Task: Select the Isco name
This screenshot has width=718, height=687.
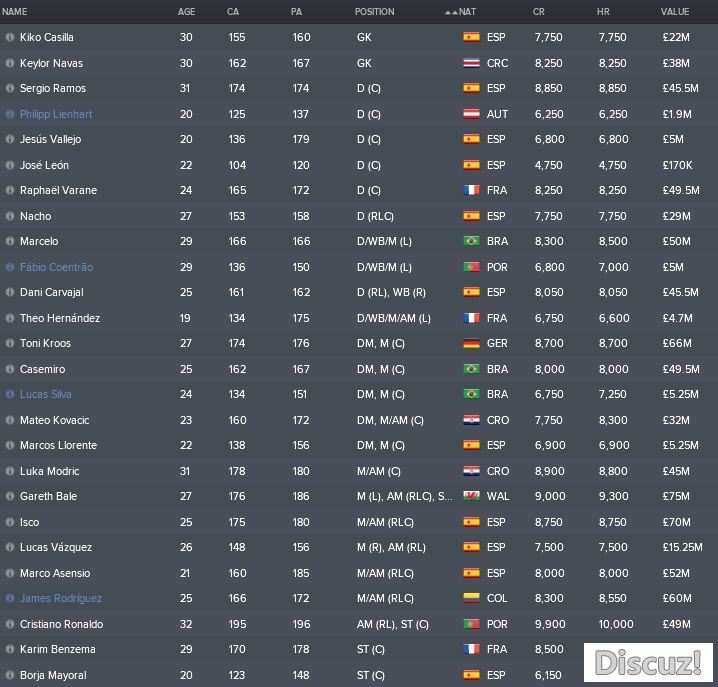Action: pyautogui.click(x=29, y=522)
